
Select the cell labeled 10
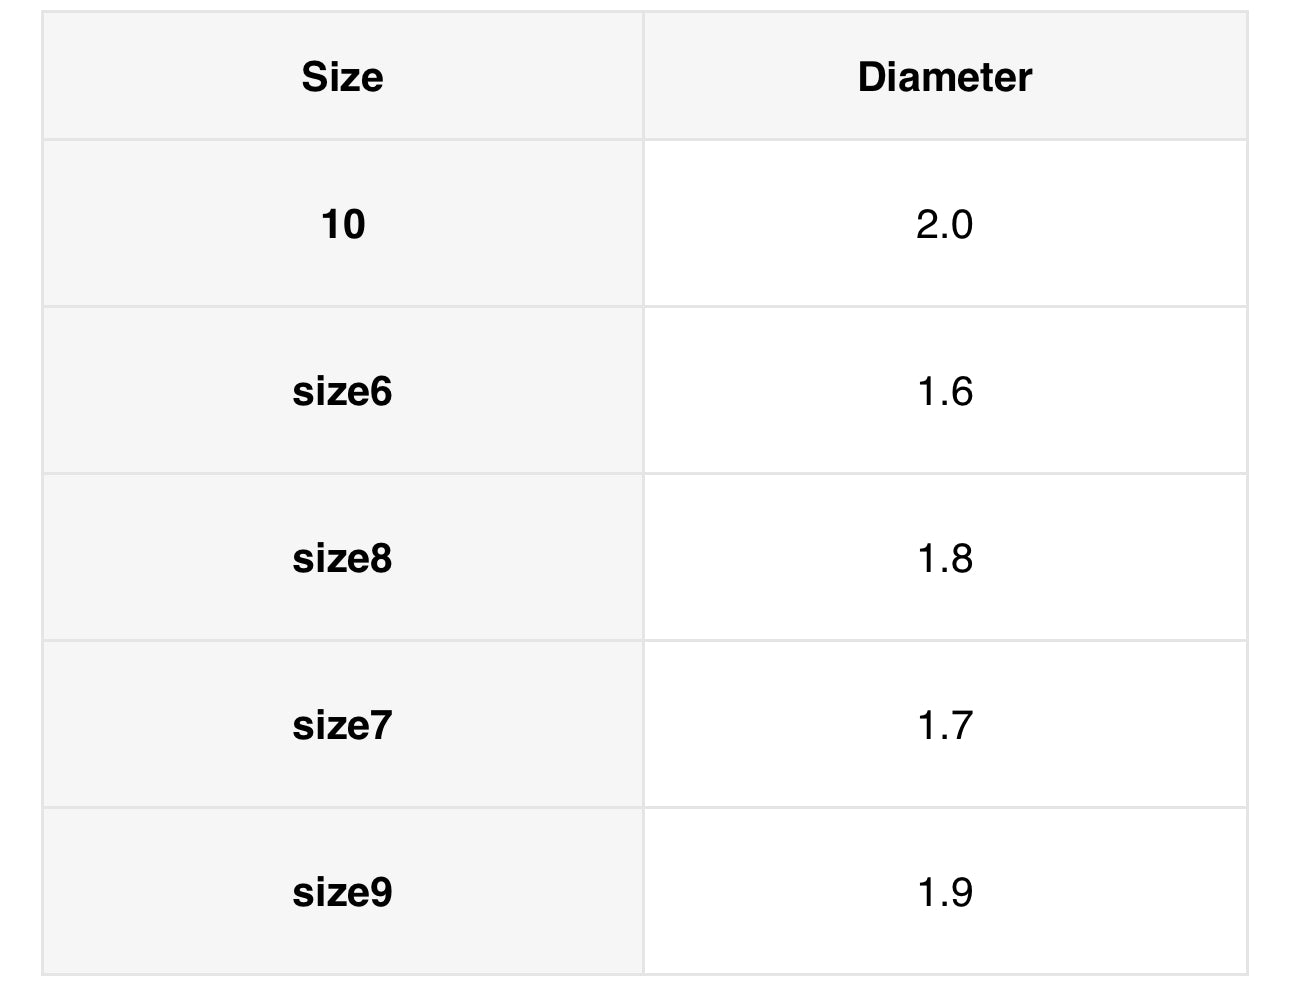click(342, 224)
